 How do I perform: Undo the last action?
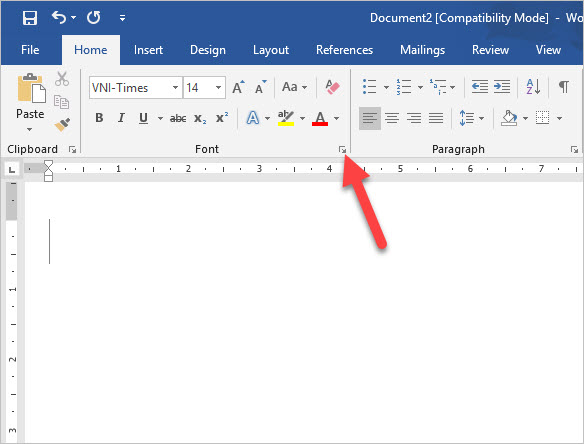coord(59,17)
